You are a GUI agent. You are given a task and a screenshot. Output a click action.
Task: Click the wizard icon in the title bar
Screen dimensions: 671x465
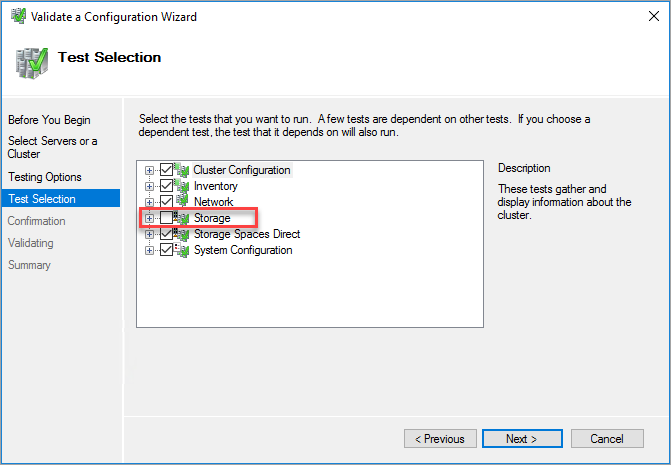(18, 16)
